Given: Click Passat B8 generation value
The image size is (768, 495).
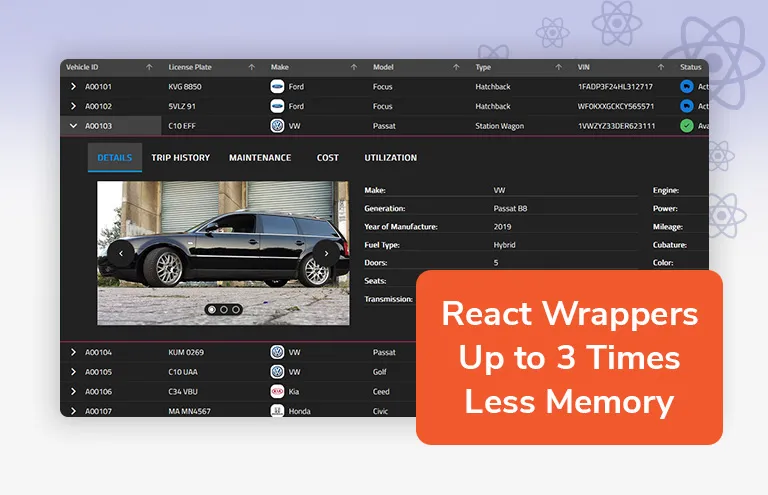Looking at the screenshot, I should [510, 209].
